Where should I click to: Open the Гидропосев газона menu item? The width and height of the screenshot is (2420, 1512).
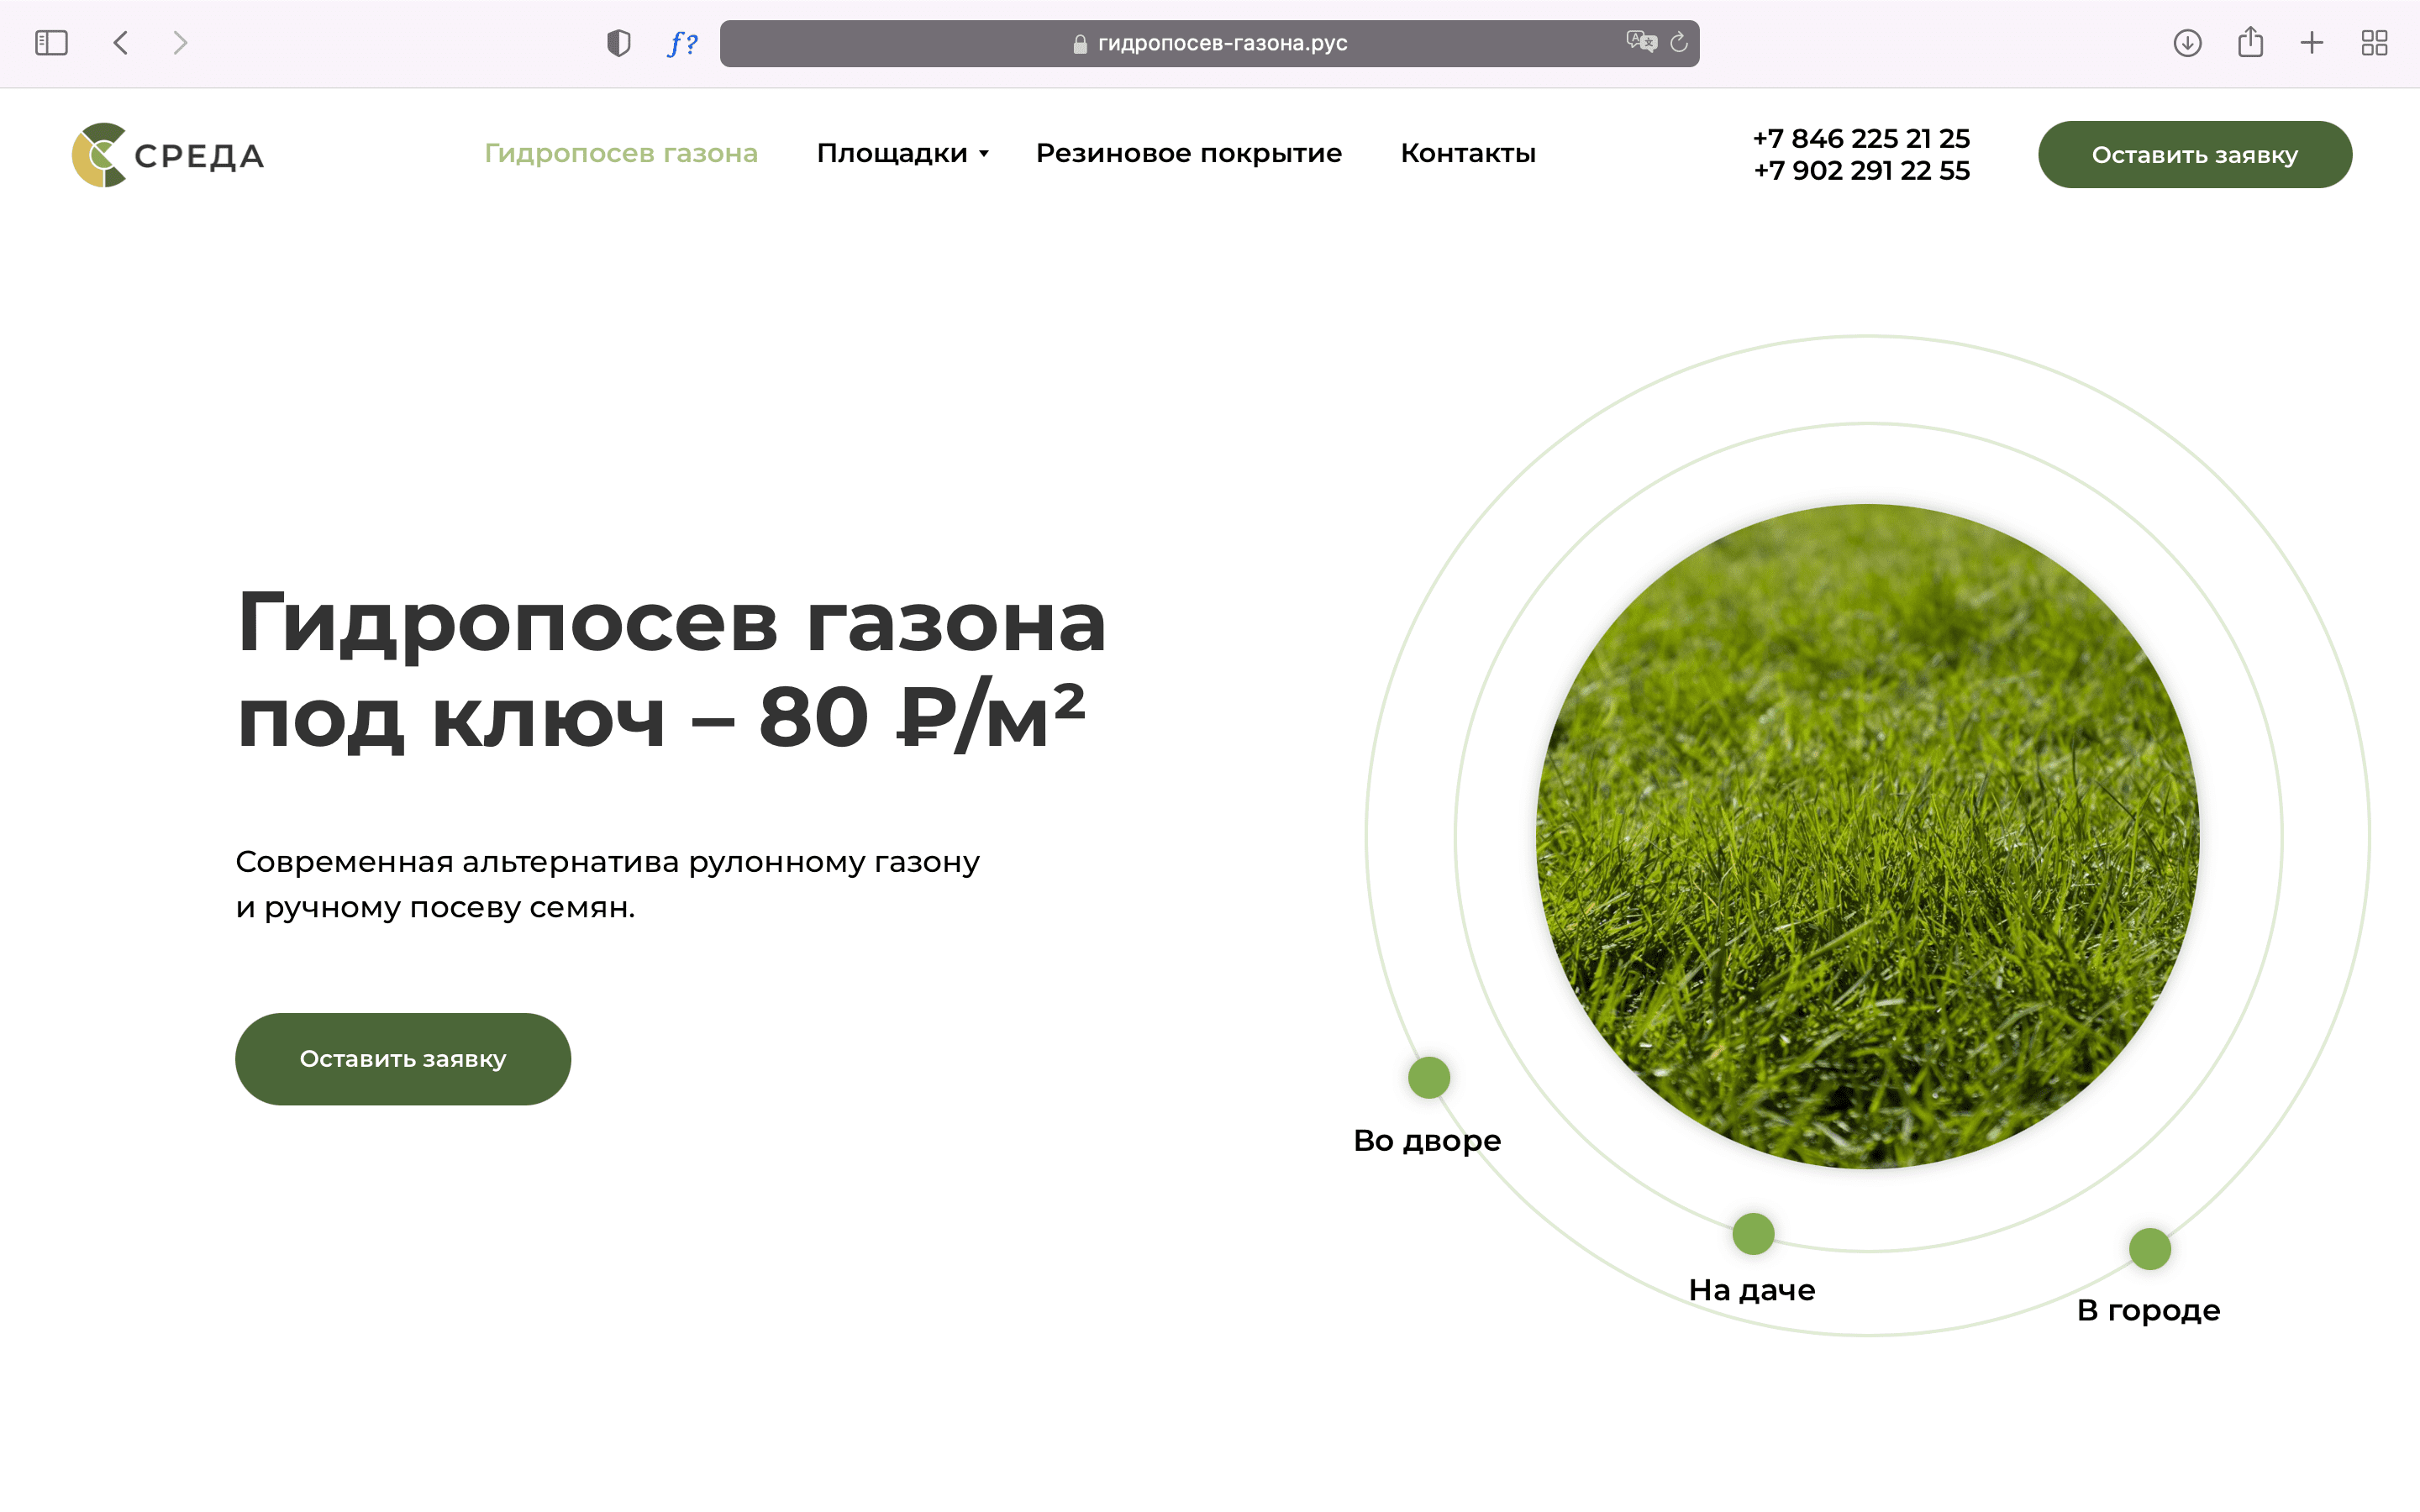point(621,153)
